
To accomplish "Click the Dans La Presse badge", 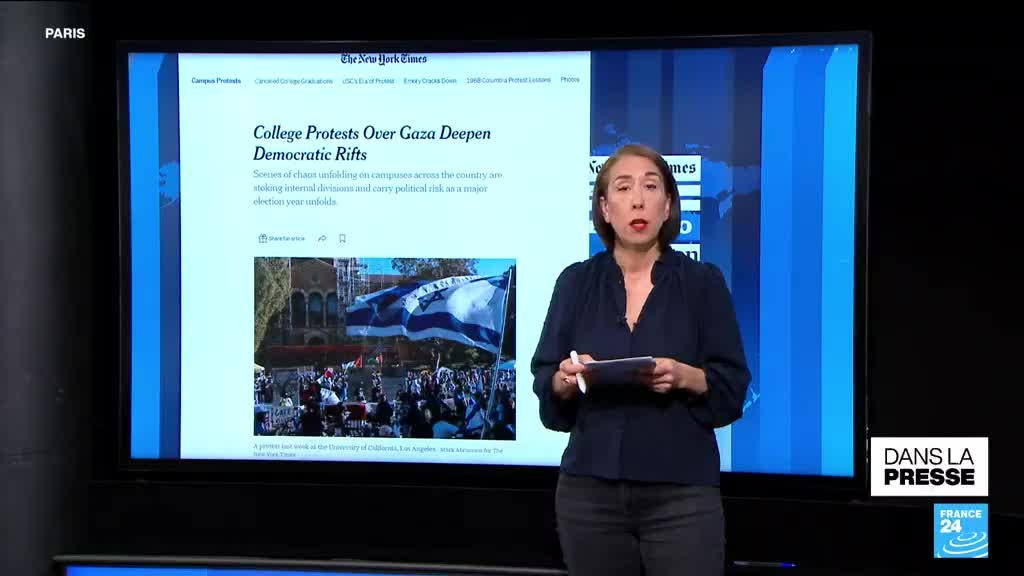I will [929, 467].
